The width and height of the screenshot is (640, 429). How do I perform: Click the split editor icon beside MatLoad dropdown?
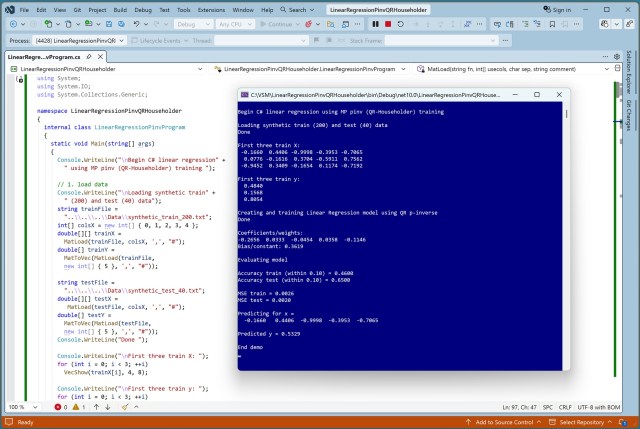click(618, 69)
